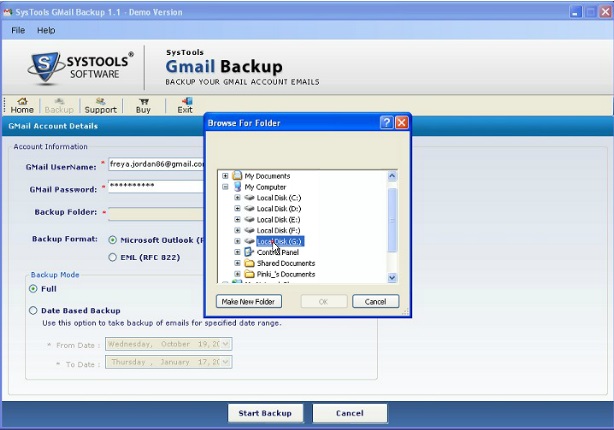Click Cancel button beside Start Backup
Image resolution: width=614 pixels, height=430 pixels.
tap(350, 413)
